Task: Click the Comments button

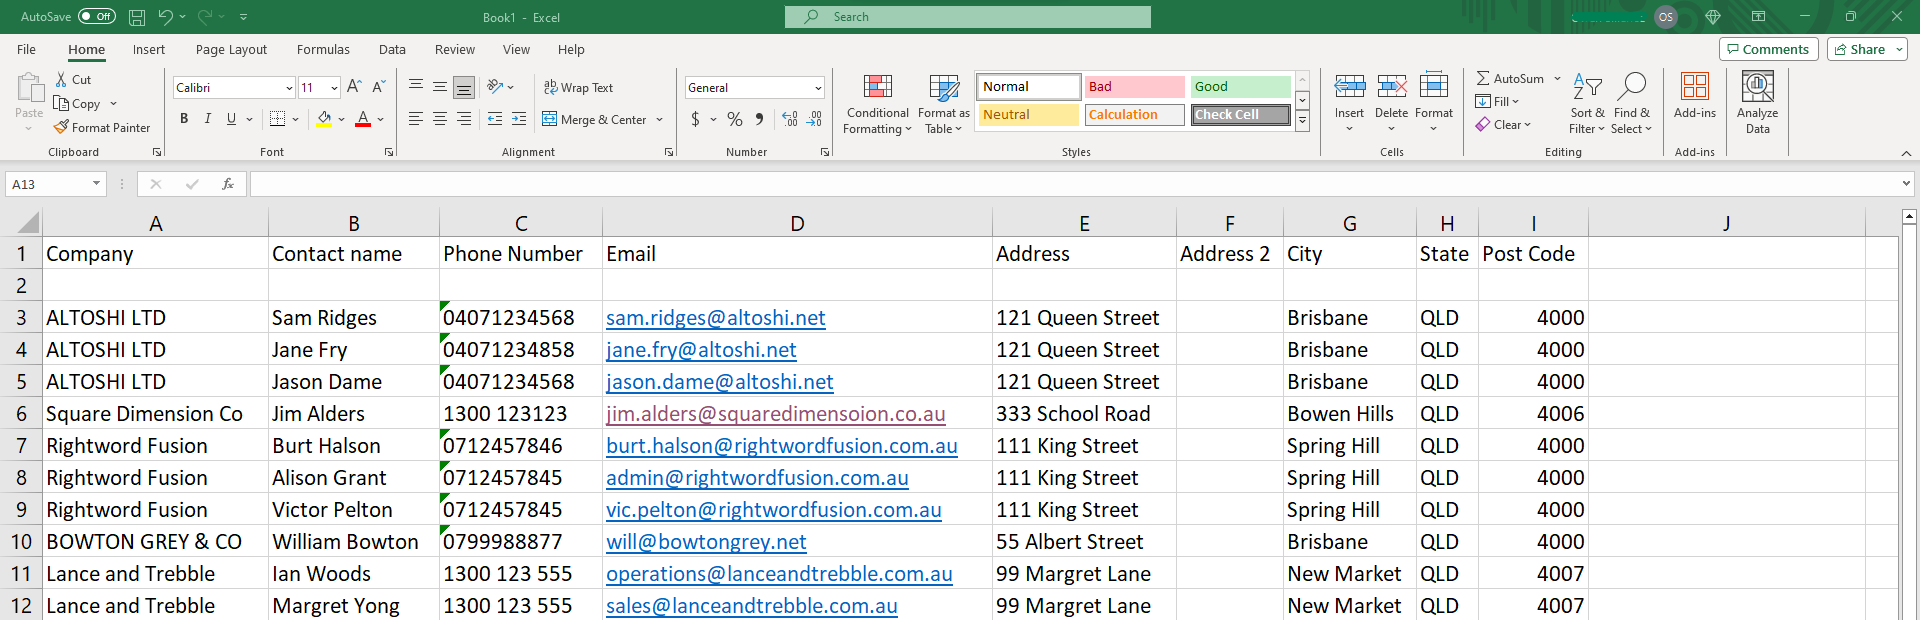Action: [x=1769, y=49]
